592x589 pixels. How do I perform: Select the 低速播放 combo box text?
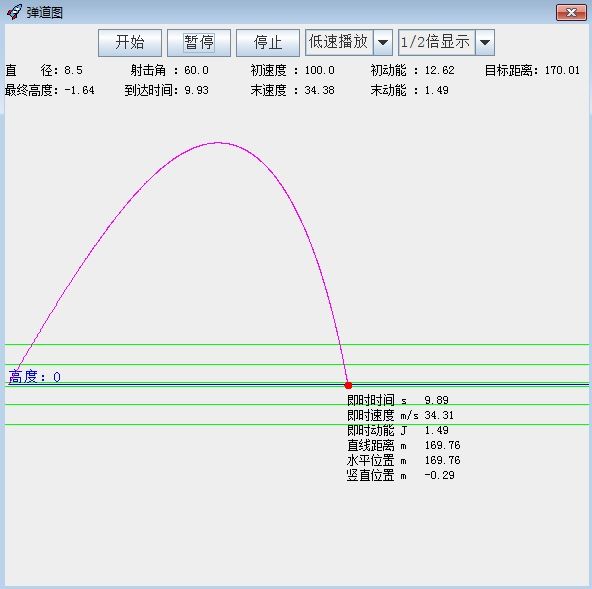[339, 42]
